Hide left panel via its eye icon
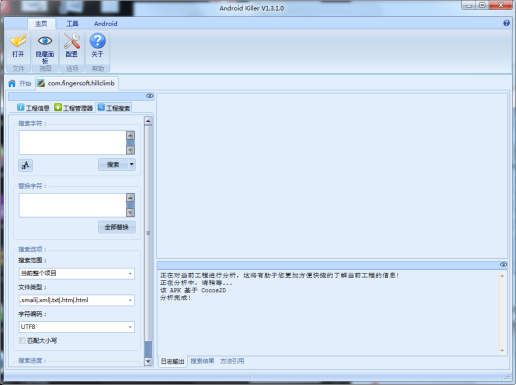516x385 pixels. click(150, 96)
